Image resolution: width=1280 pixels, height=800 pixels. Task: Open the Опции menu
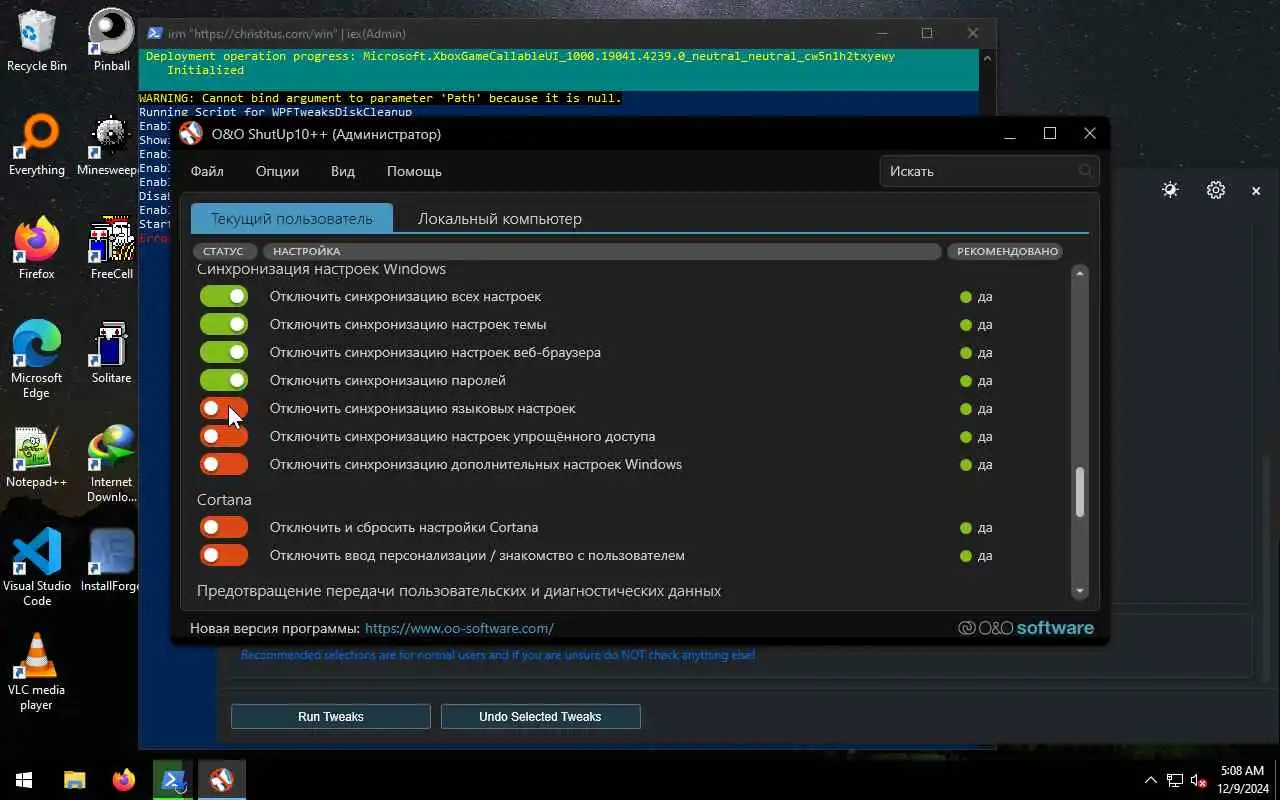(277, 171)
